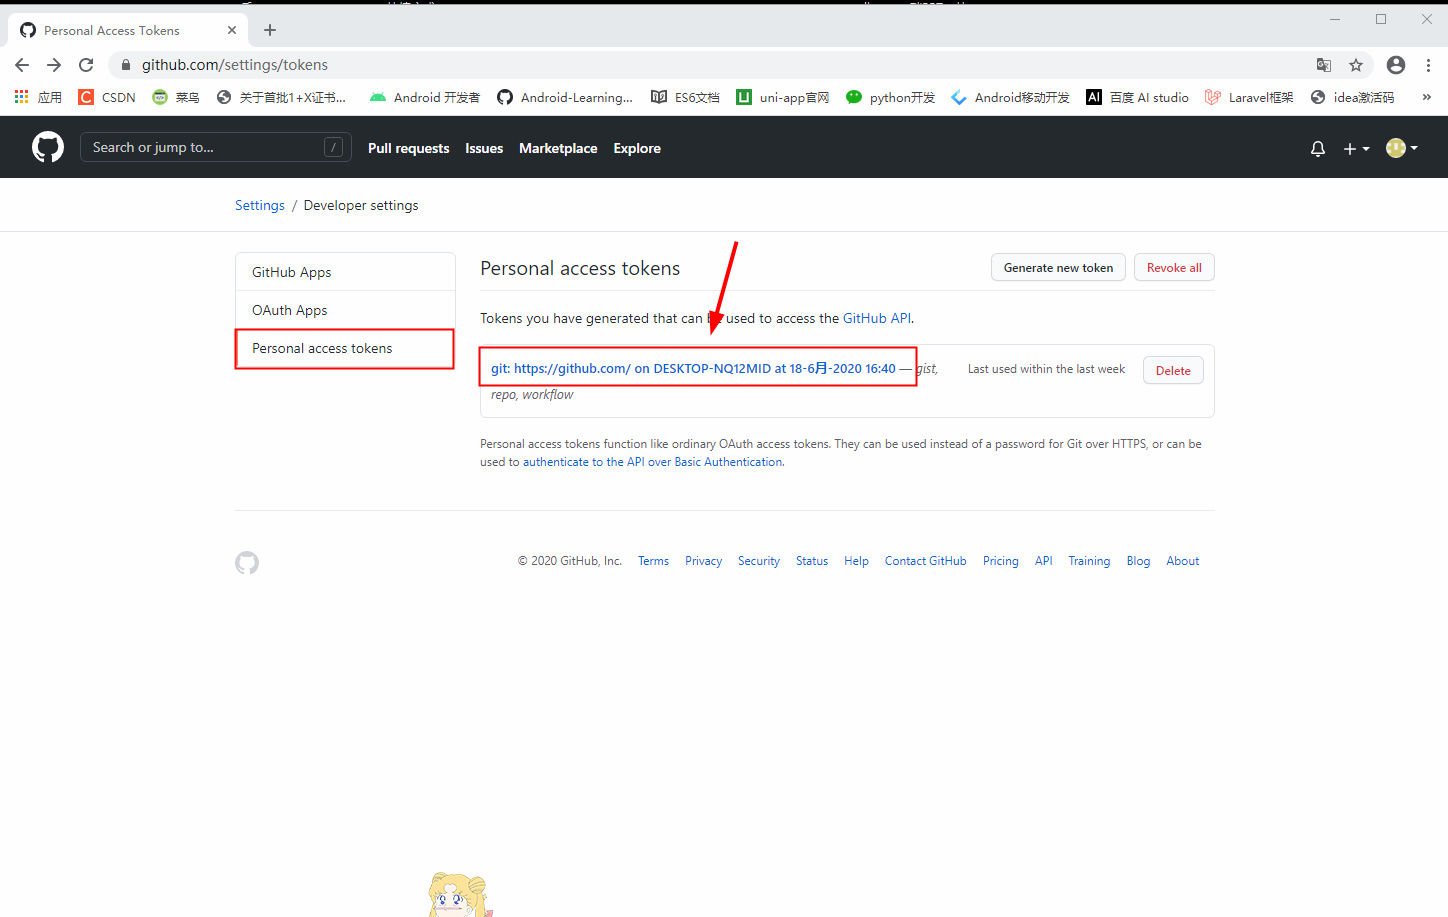Click the translate page icon in address bar
The image size is (1448, 917).
pos(1324,65)
